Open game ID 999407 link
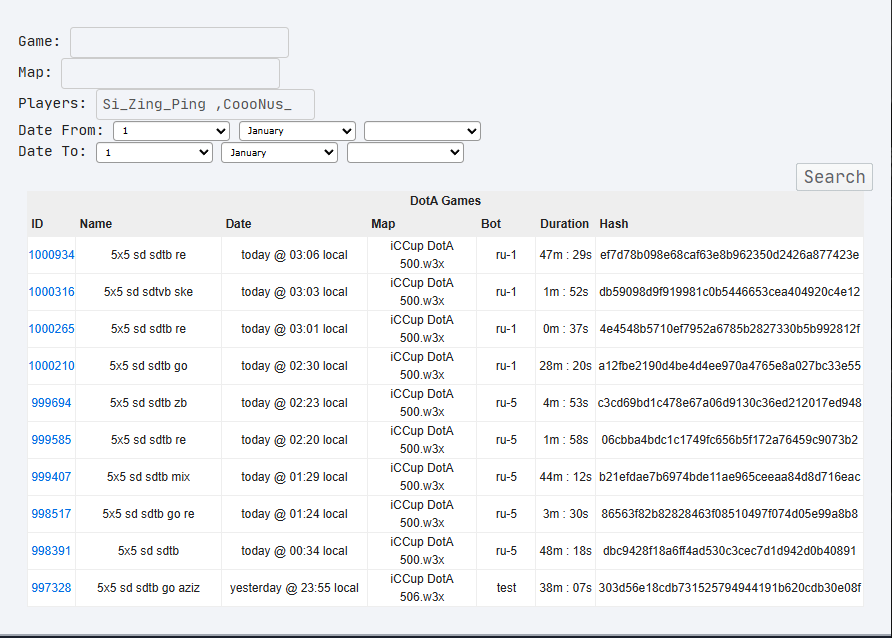 (x=51, y=477)
